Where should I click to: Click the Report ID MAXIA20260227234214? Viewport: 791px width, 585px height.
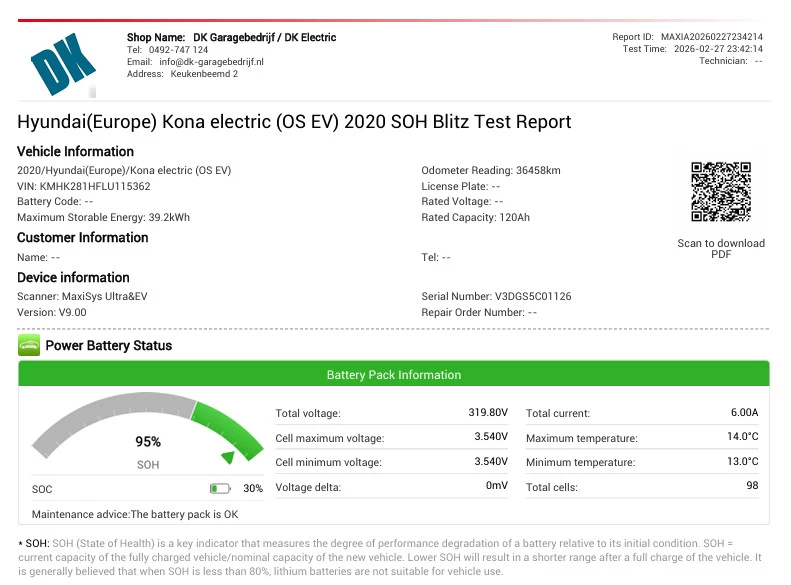pos(687,37)
